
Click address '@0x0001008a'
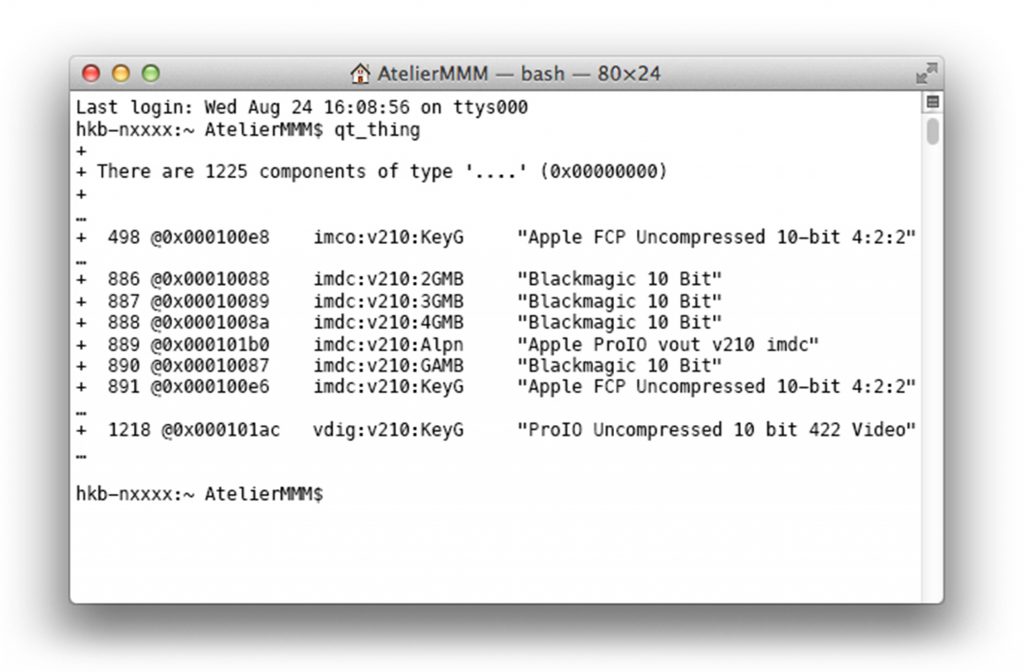[210, 323]
